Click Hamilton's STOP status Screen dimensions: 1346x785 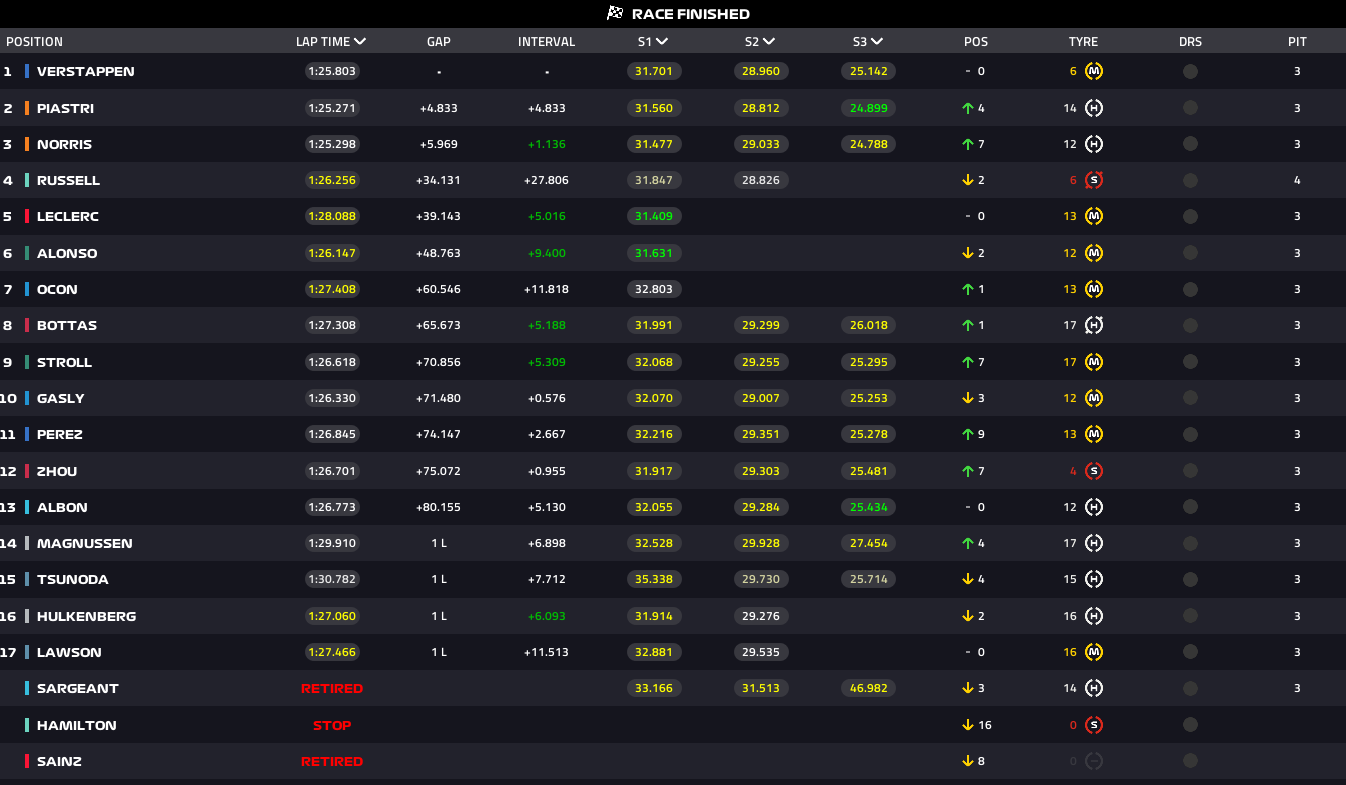point(332,725)
